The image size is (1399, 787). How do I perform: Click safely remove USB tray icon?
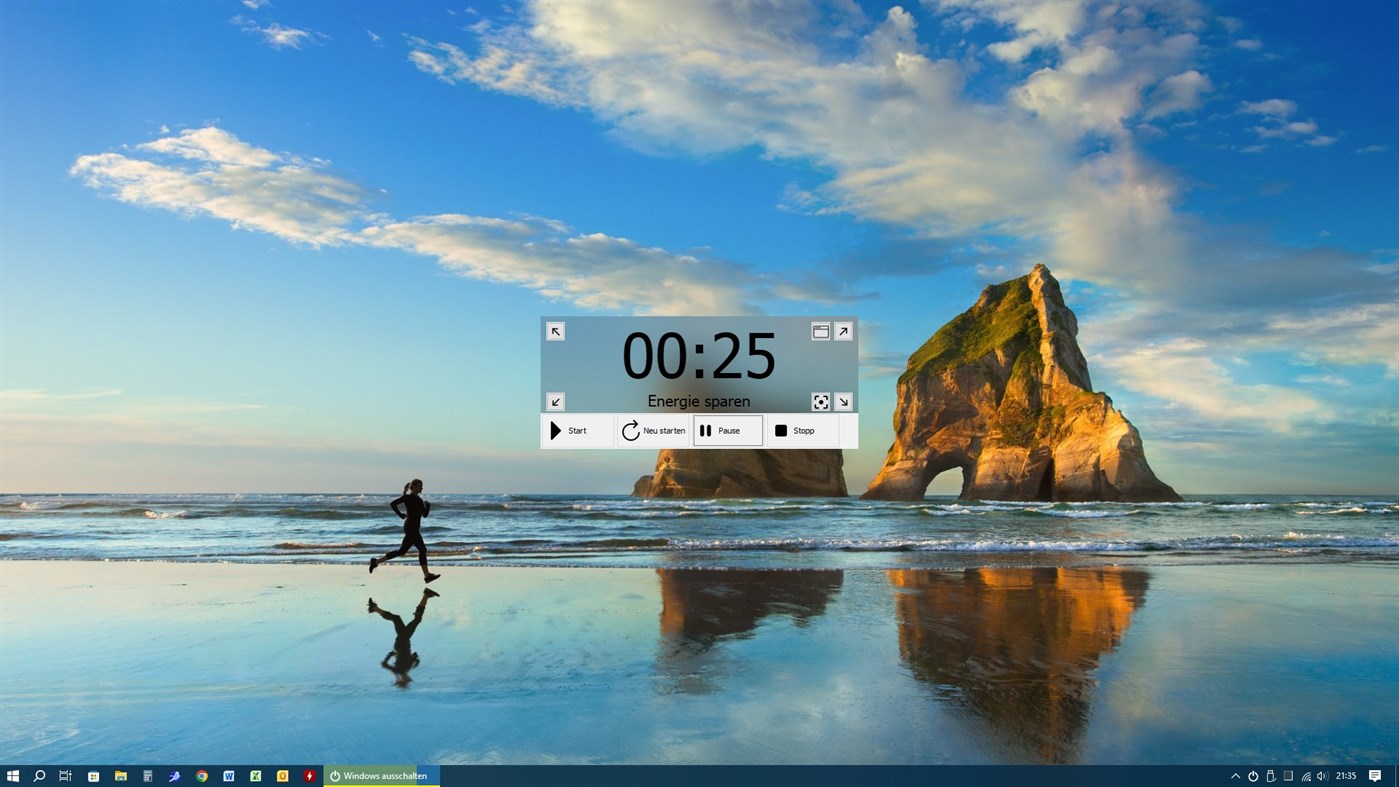(1271, 776)
